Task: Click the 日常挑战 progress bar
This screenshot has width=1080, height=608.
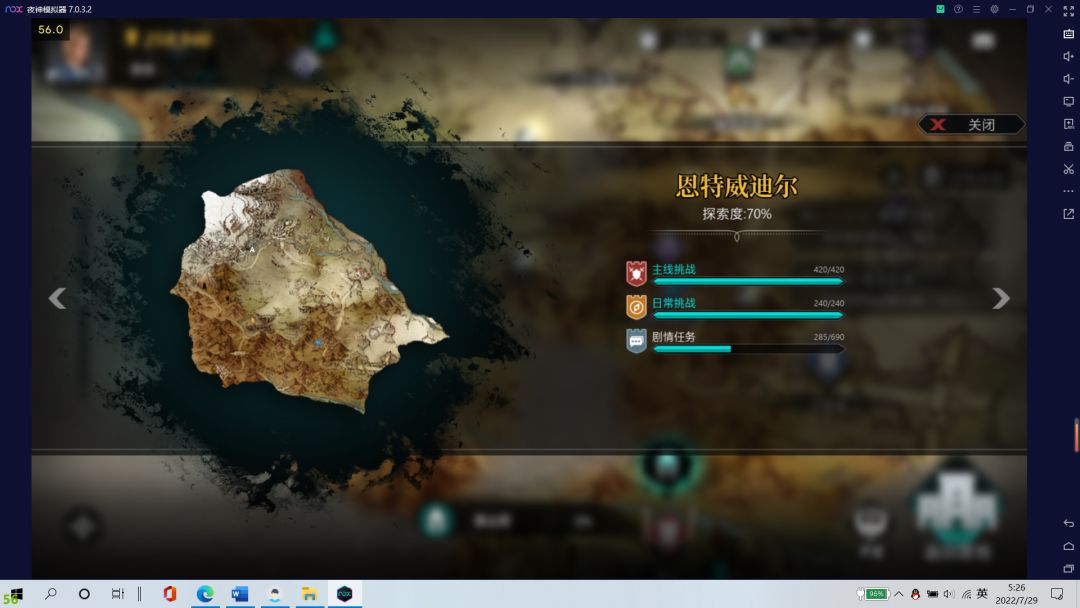Action: point(748,315)
